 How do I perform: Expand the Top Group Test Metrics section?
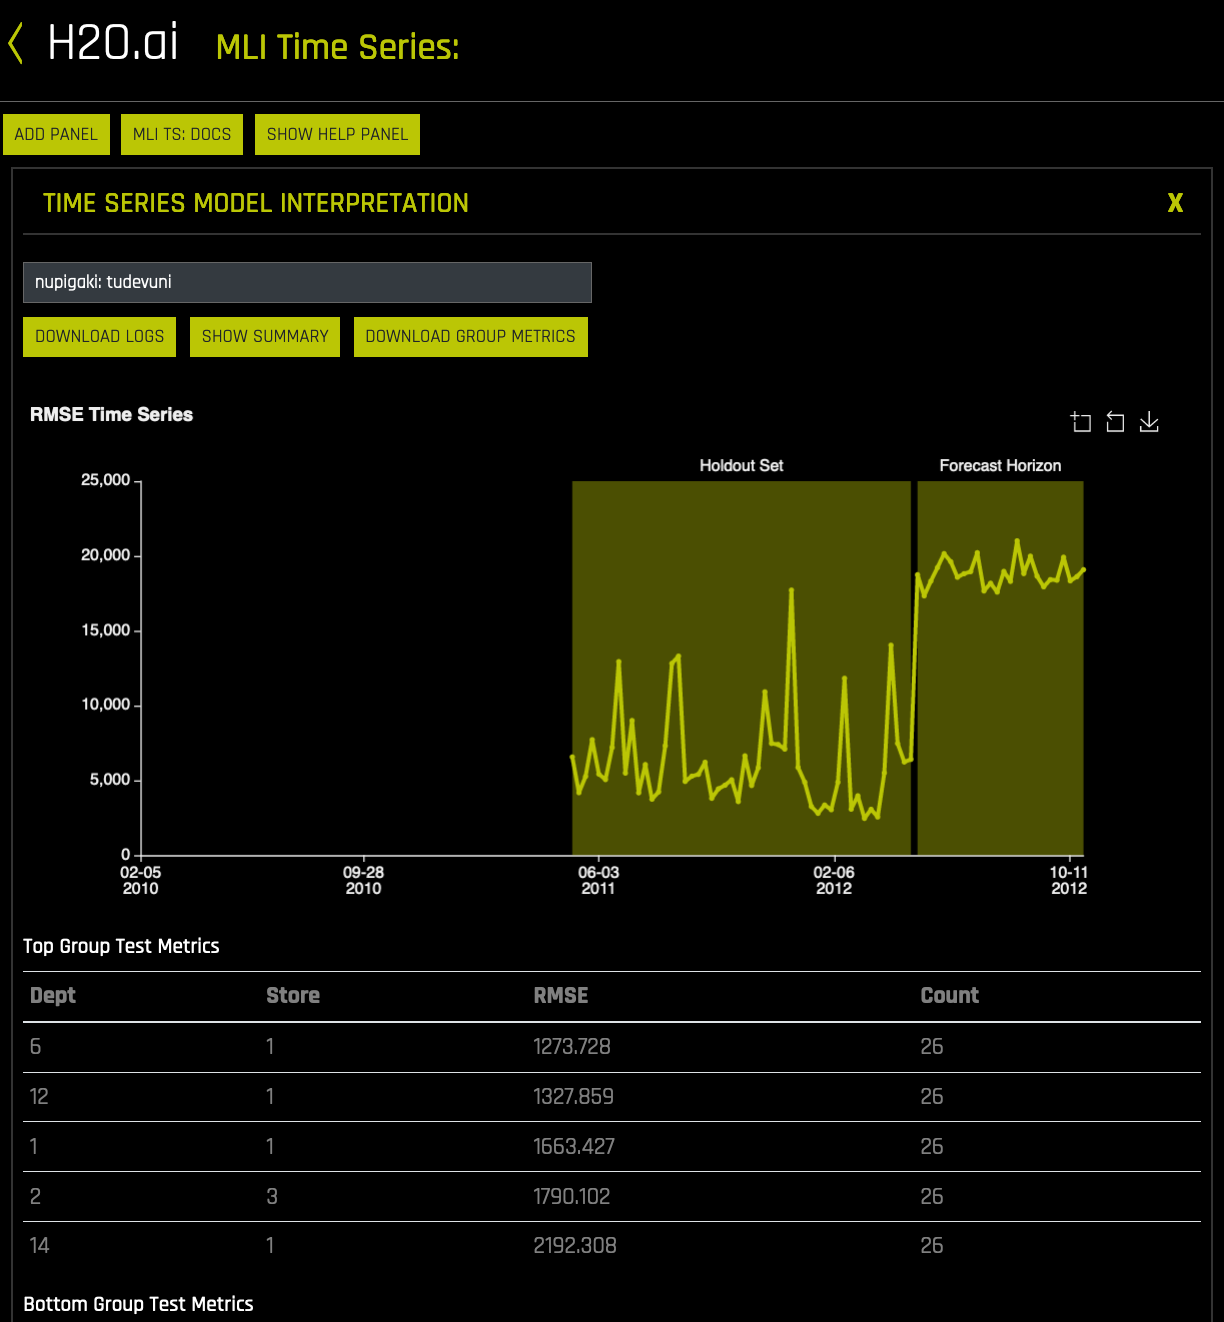(x=121, y=946)
